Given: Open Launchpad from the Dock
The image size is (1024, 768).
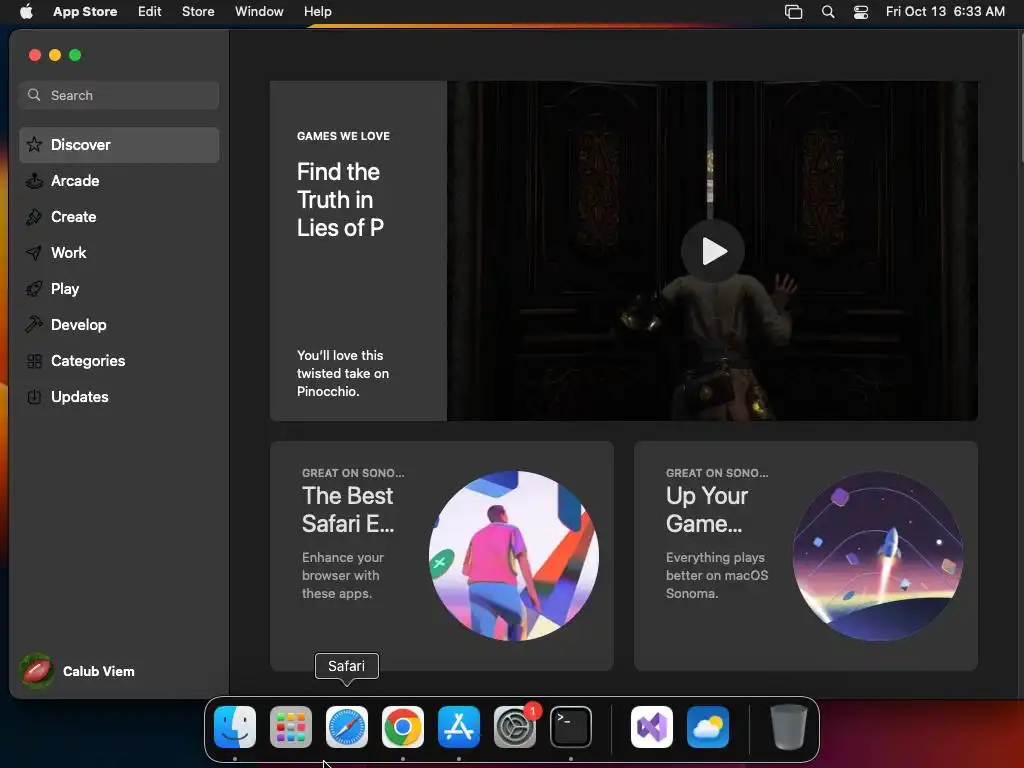Looking at the screenshot, I should pos(291,726).
